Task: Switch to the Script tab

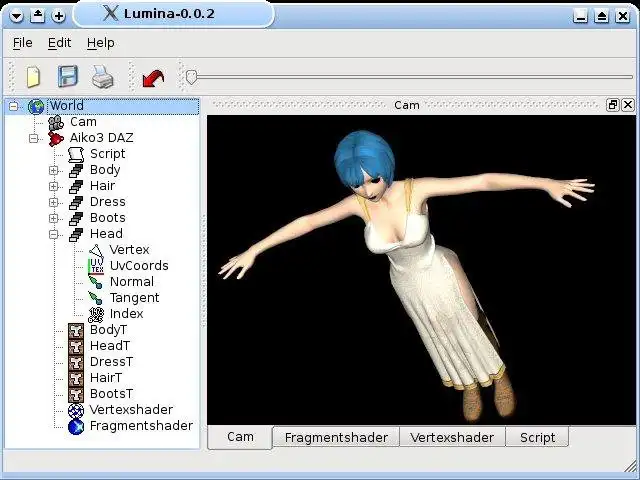Action: [537, 438]
